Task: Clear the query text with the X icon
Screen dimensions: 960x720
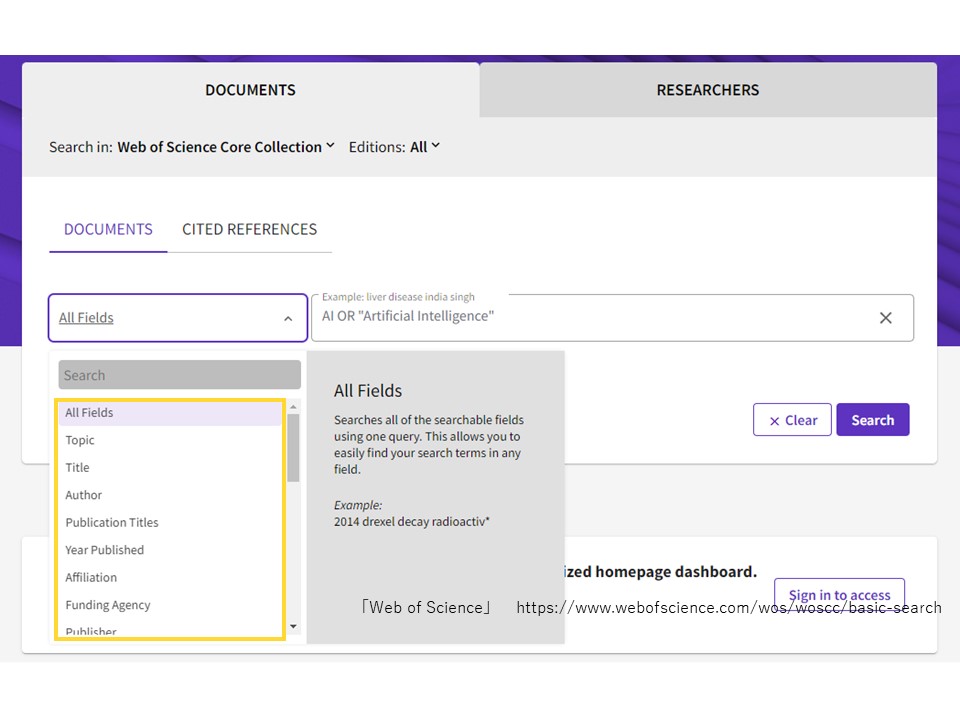Action: [x=885, y=318]
